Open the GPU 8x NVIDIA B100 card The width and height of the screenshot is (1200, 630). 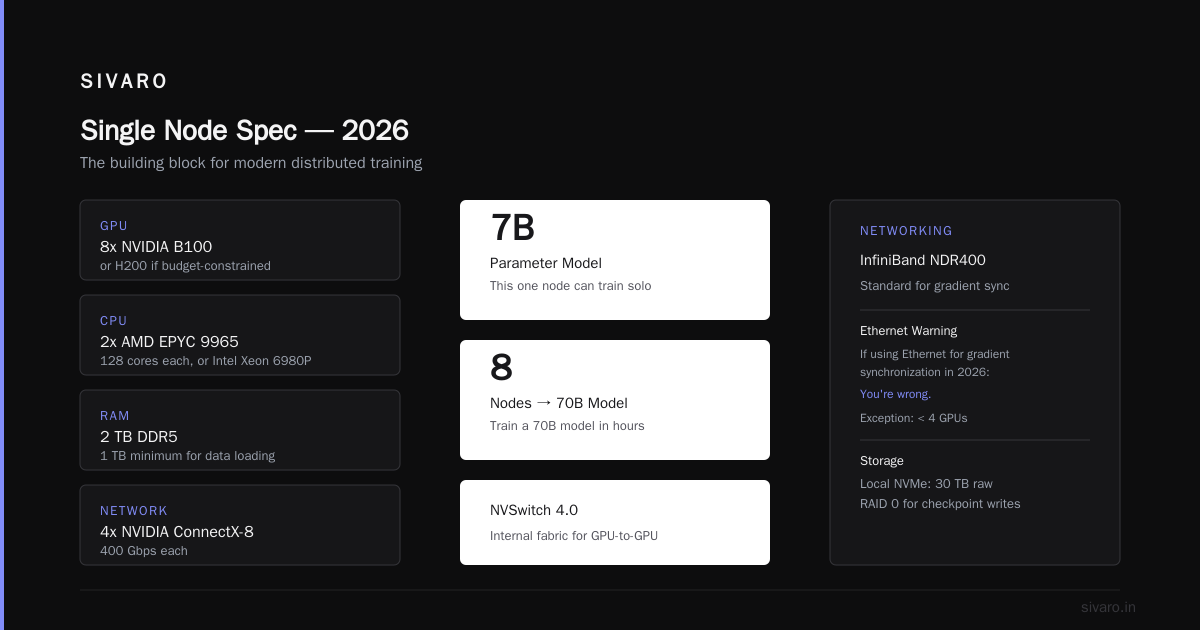point(240,240)
